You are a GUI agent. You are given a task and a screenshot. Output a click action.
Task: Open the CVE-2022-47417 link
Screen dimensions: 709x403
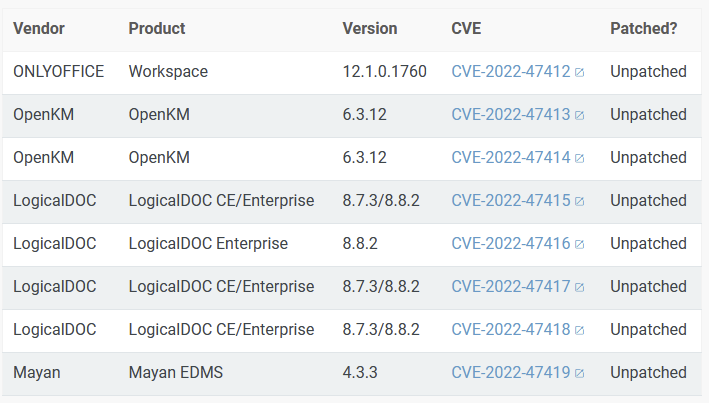[x=511, y=287]
